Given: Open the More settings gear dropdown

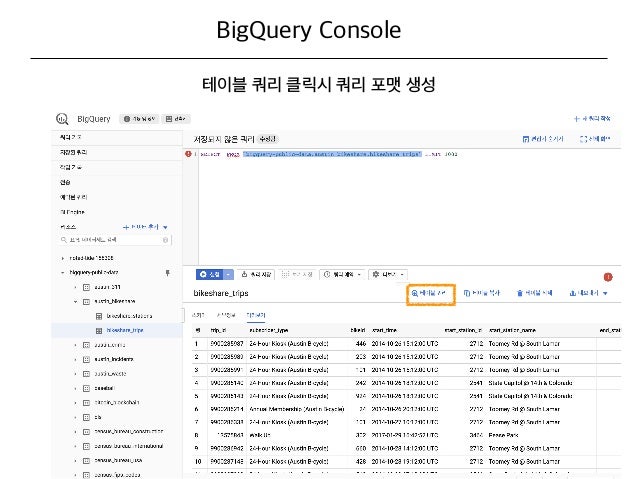Looking at the screenshot, I should 388,274.
